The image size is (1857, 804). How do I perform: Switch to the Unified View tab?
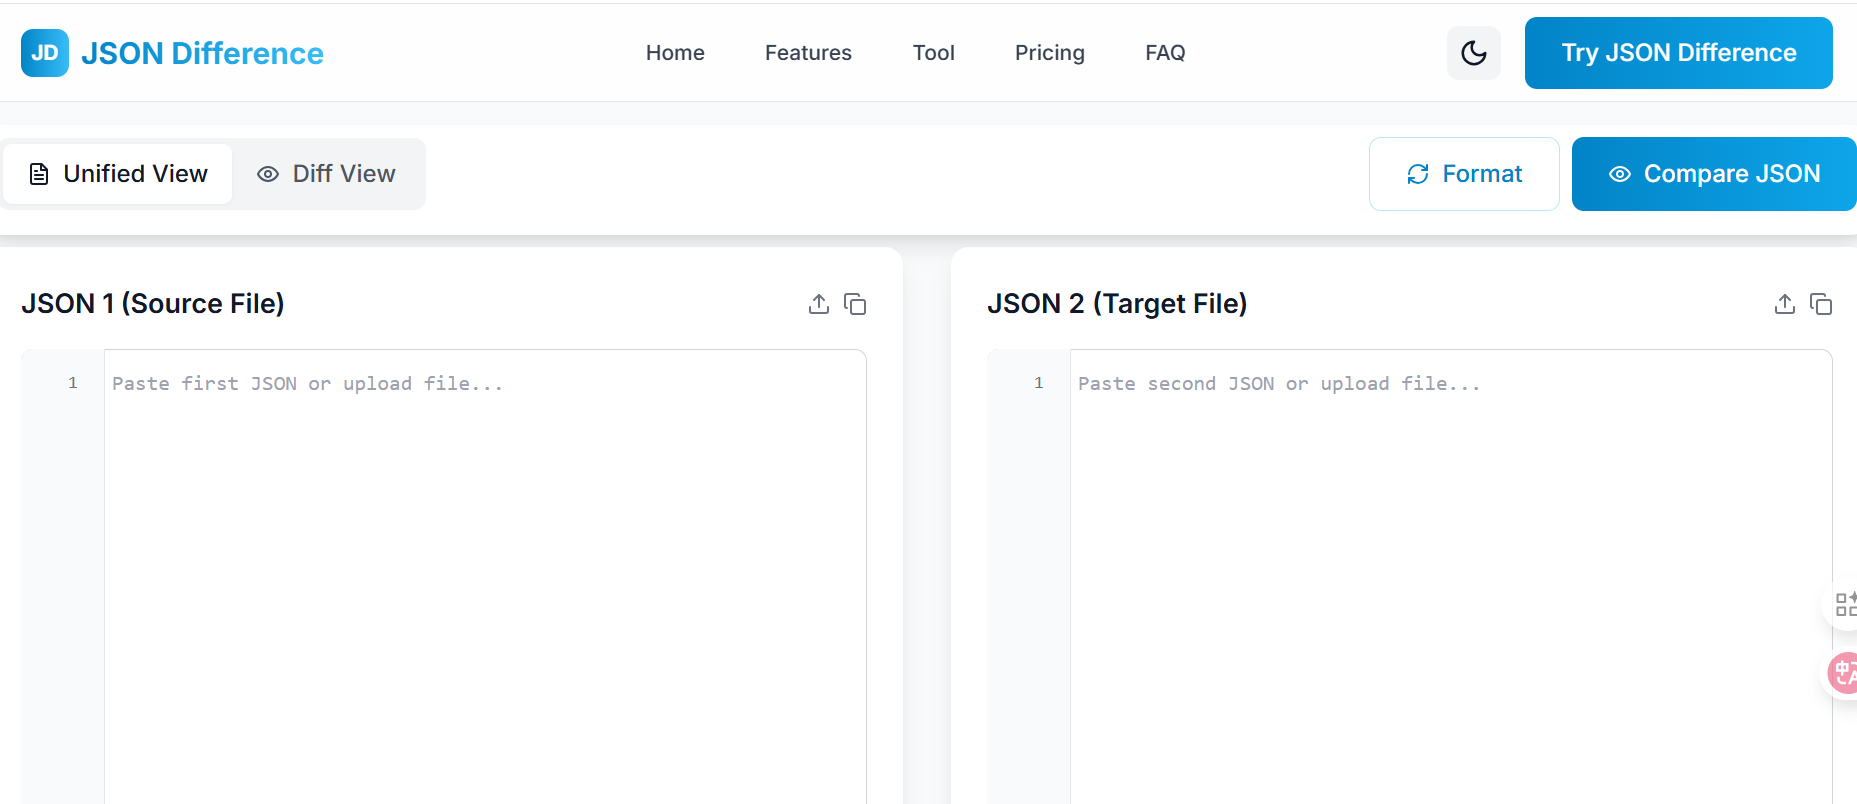118,174
